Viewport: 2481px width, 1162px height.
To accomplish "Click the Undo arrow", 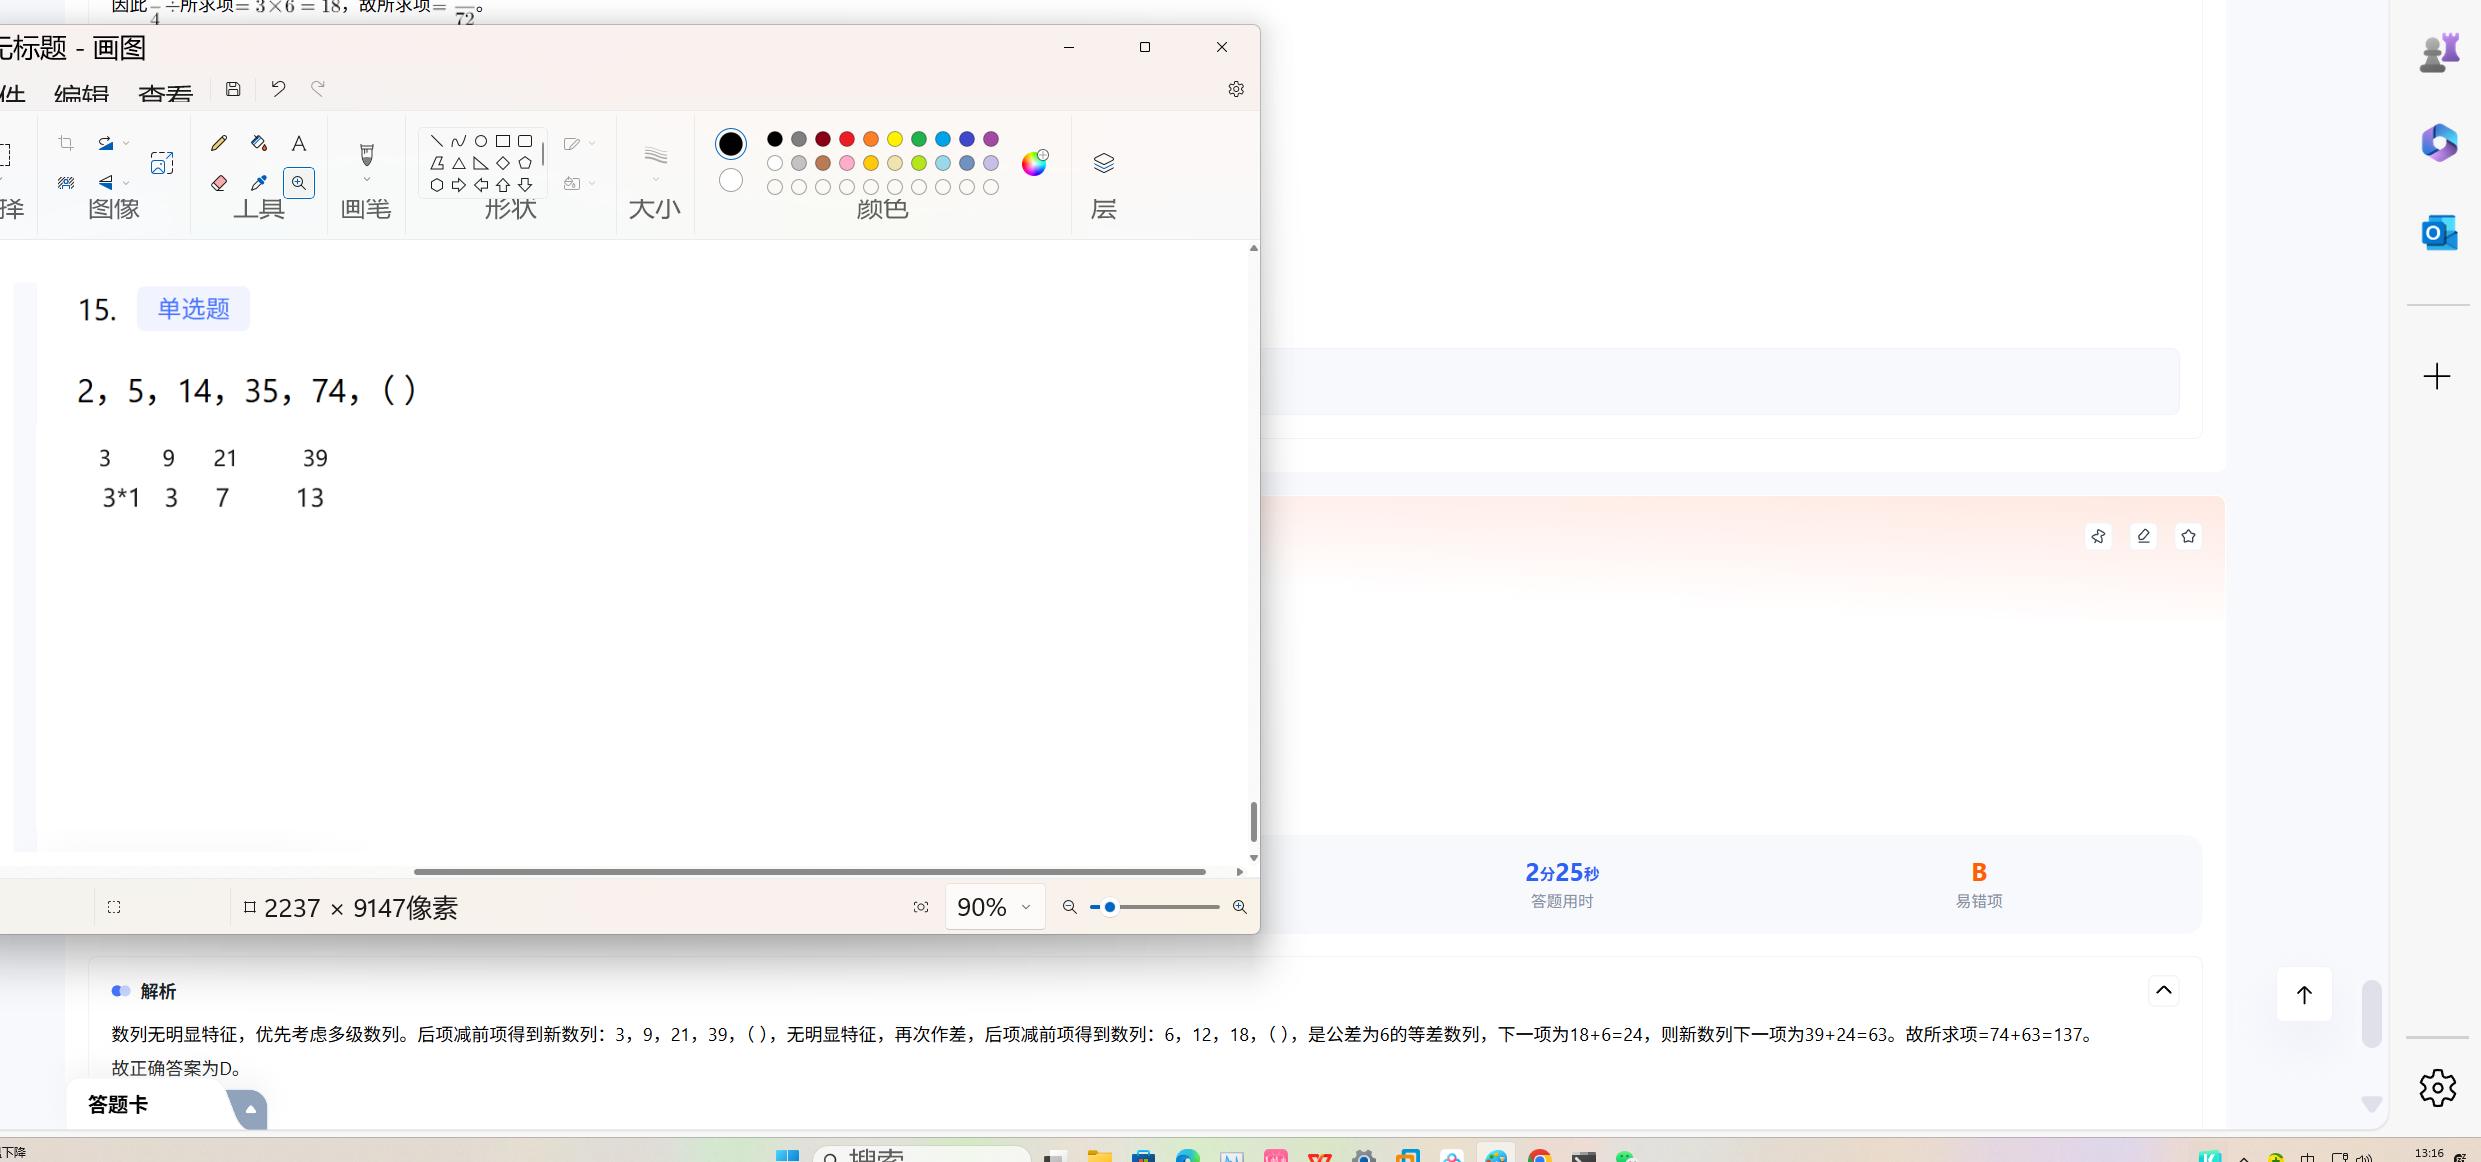I will point(278,89).
